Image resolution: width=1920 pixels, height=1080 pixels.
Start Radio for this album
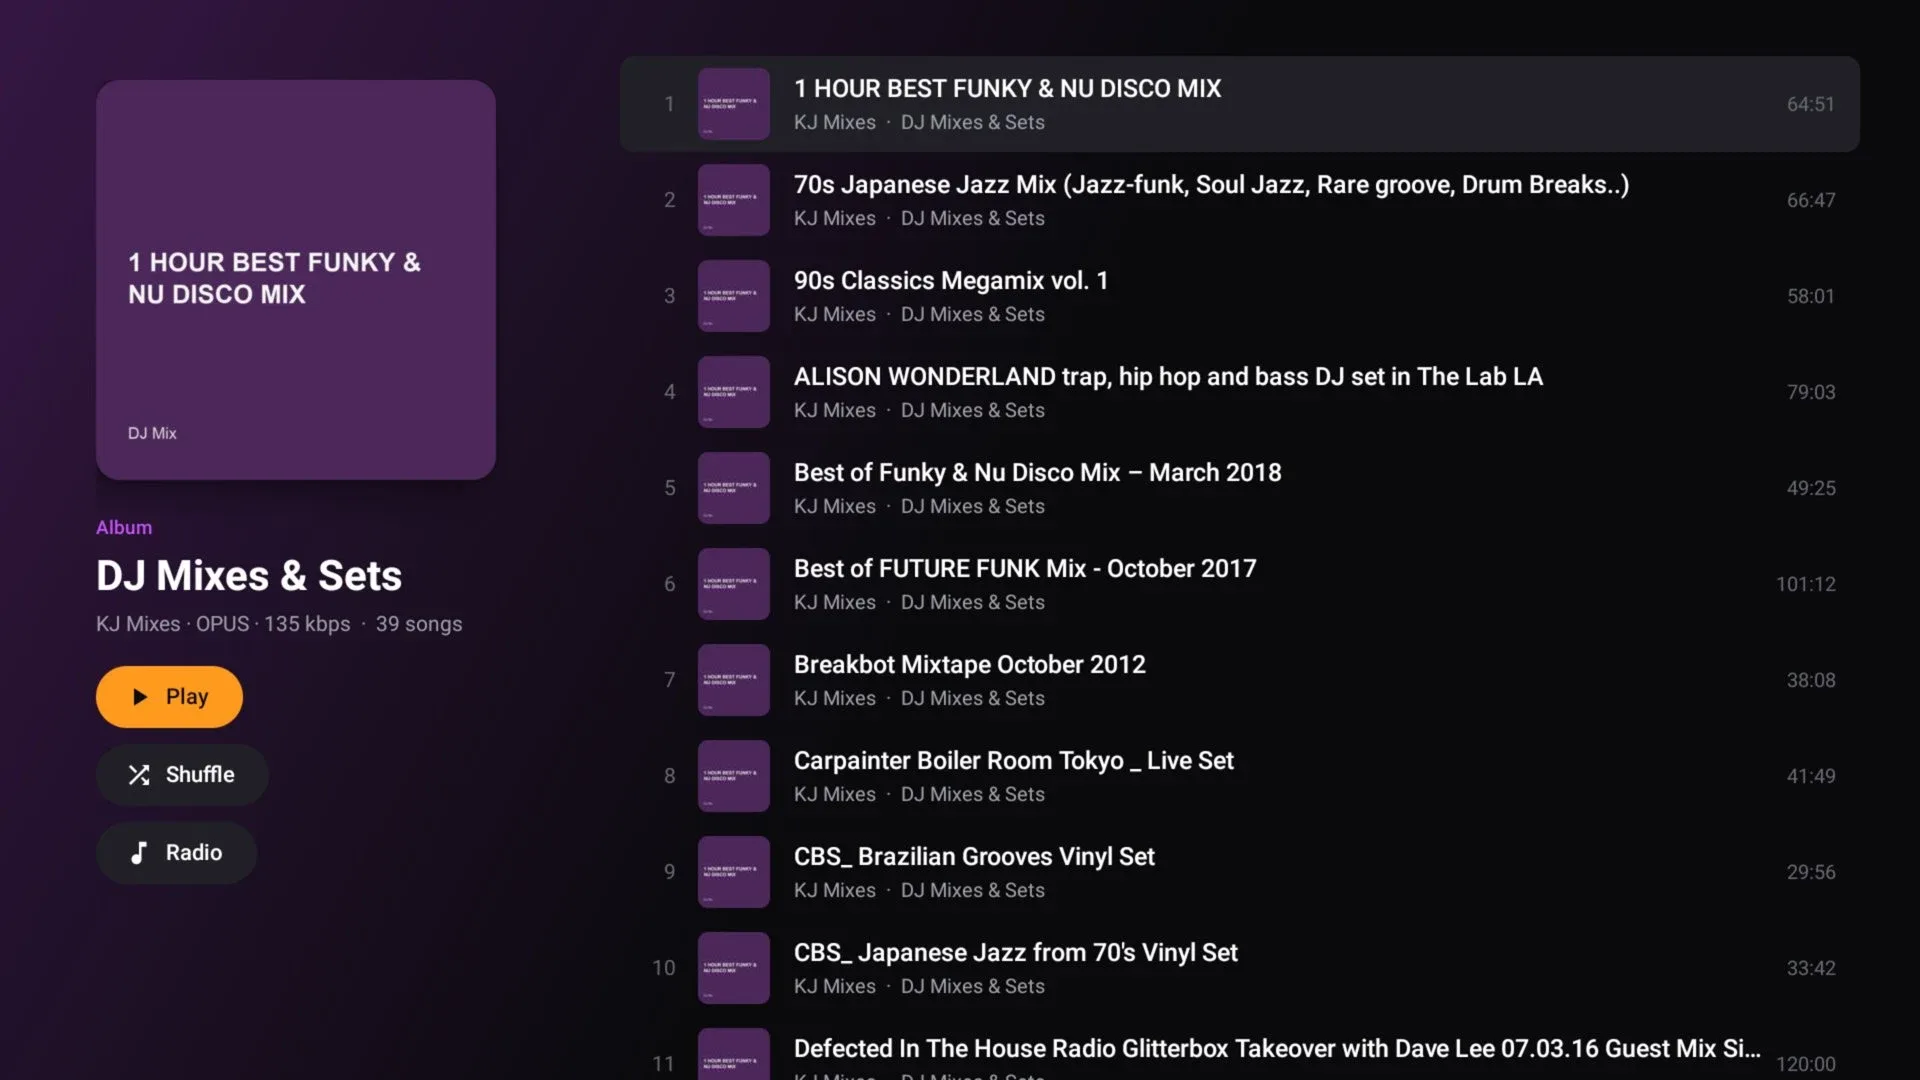click(x=176, y=853)
